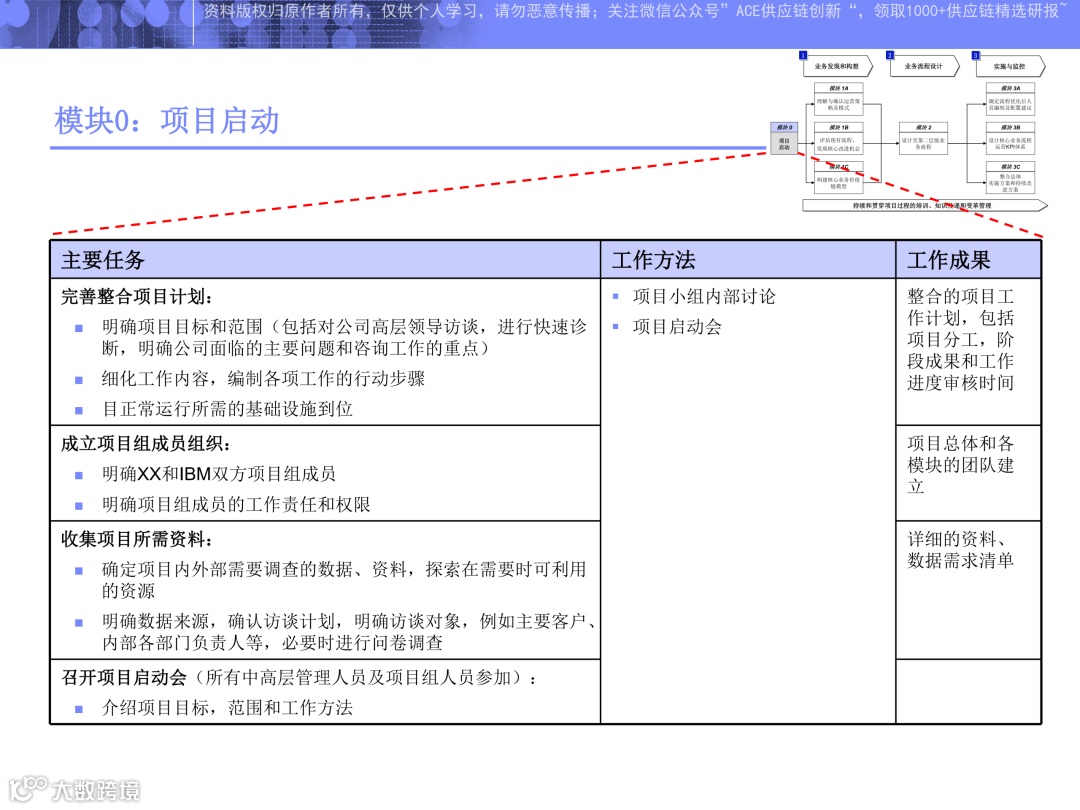Click the blue number 3 badge
Screen dimensions: 1080x810
(975, 54)
